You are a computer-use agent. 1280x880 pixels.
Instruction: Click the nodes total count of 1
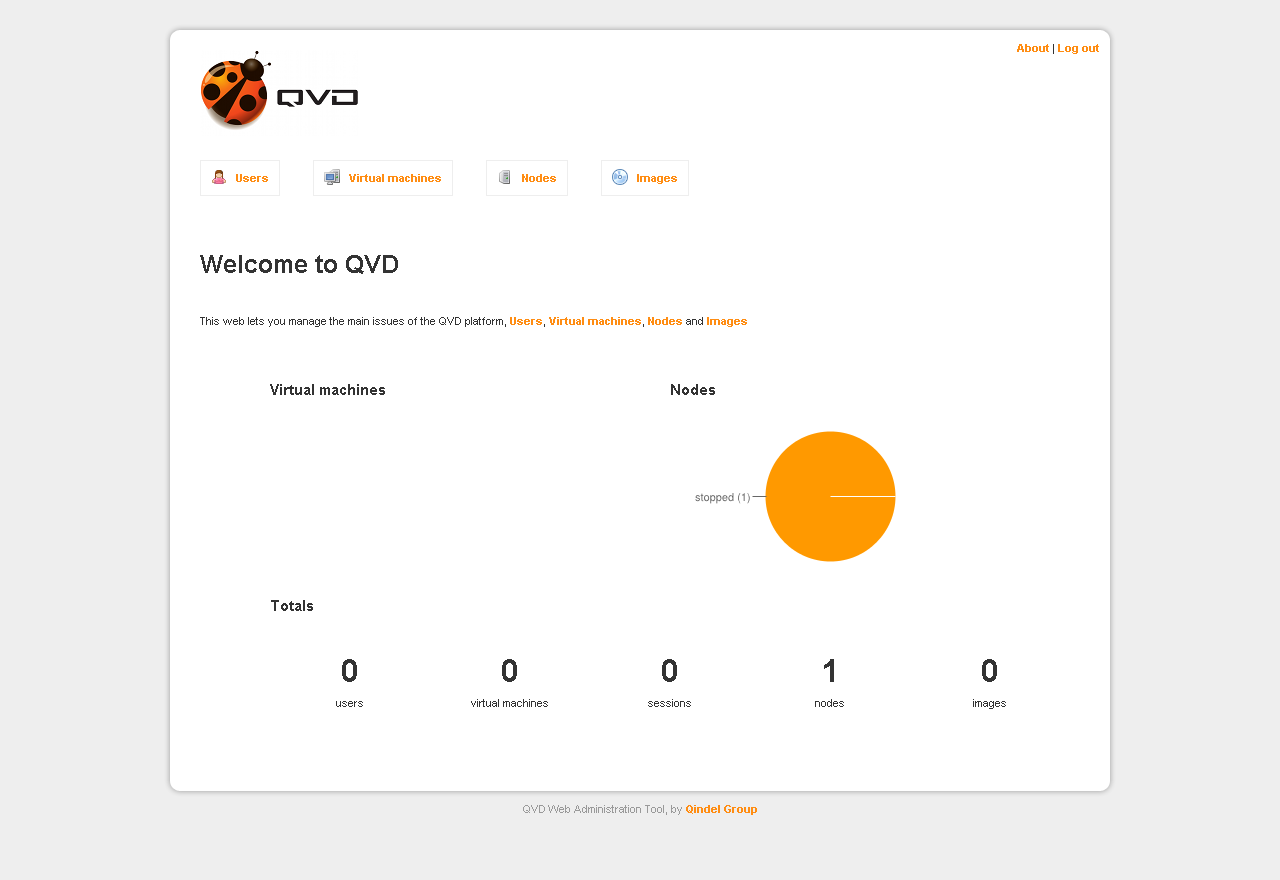(x=829, y=671)
